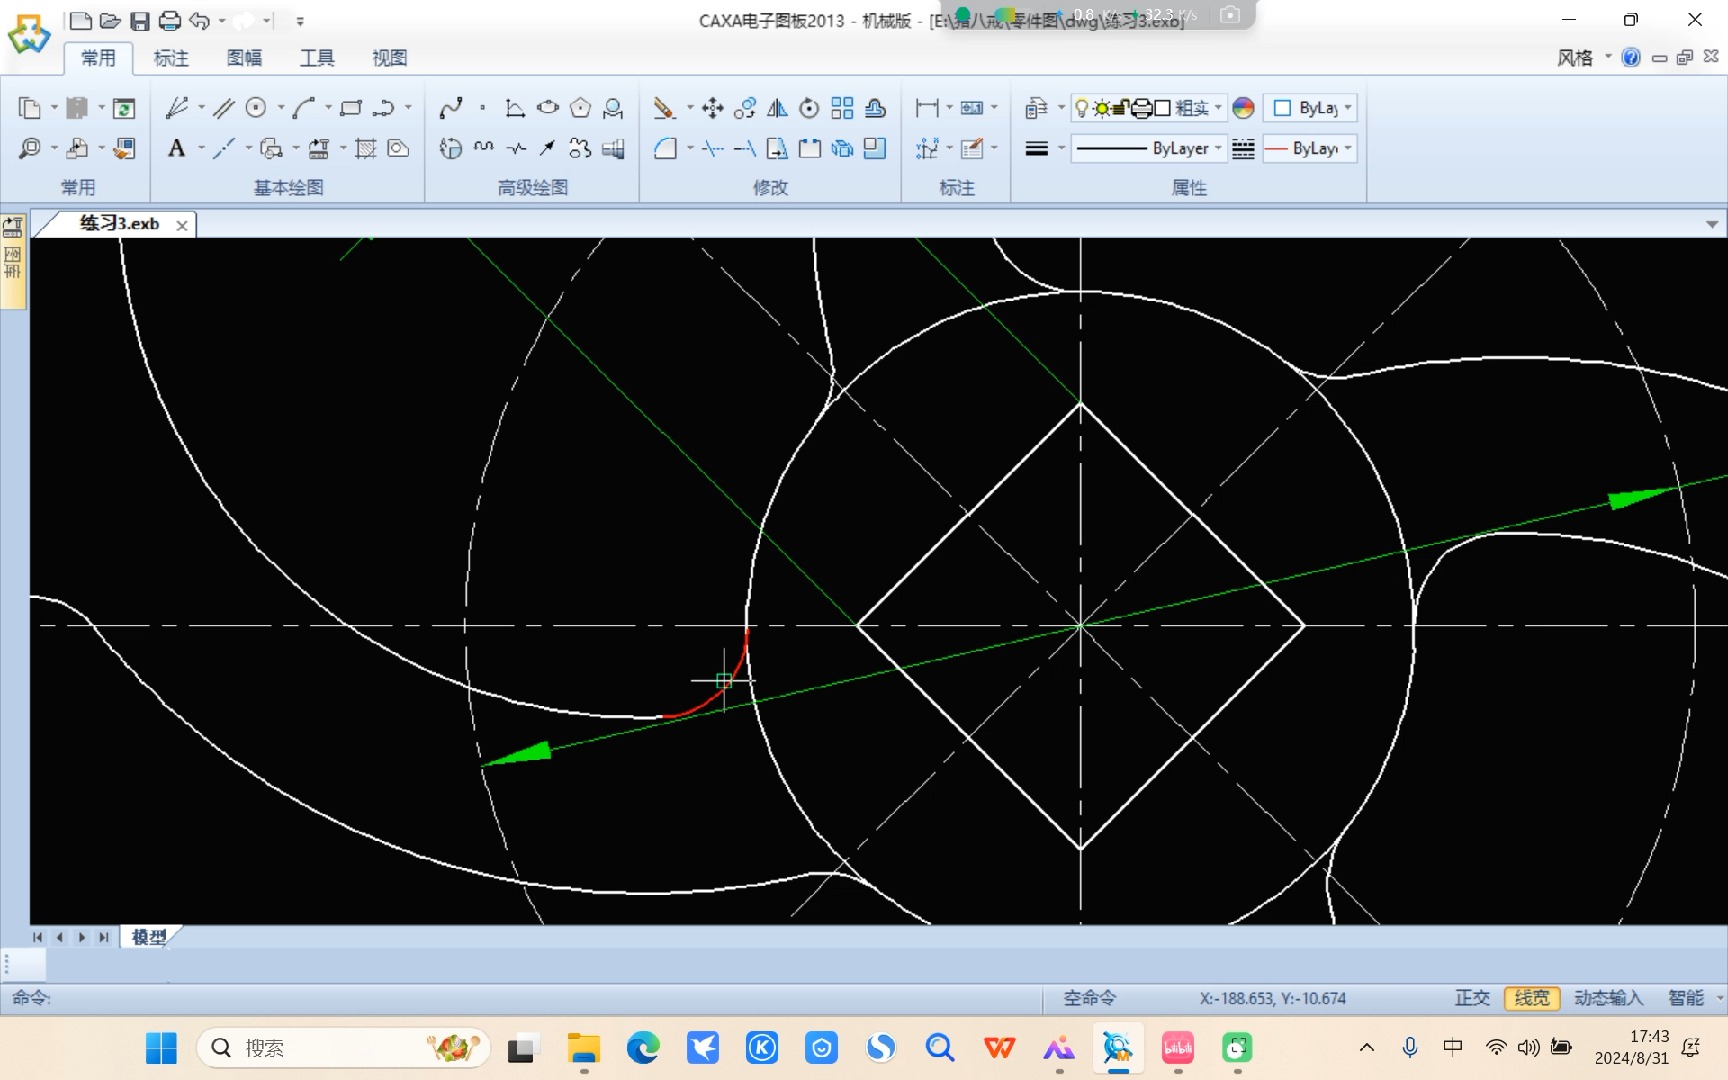Open the layer color ByLayer swatch

(x=1310, y=107)
